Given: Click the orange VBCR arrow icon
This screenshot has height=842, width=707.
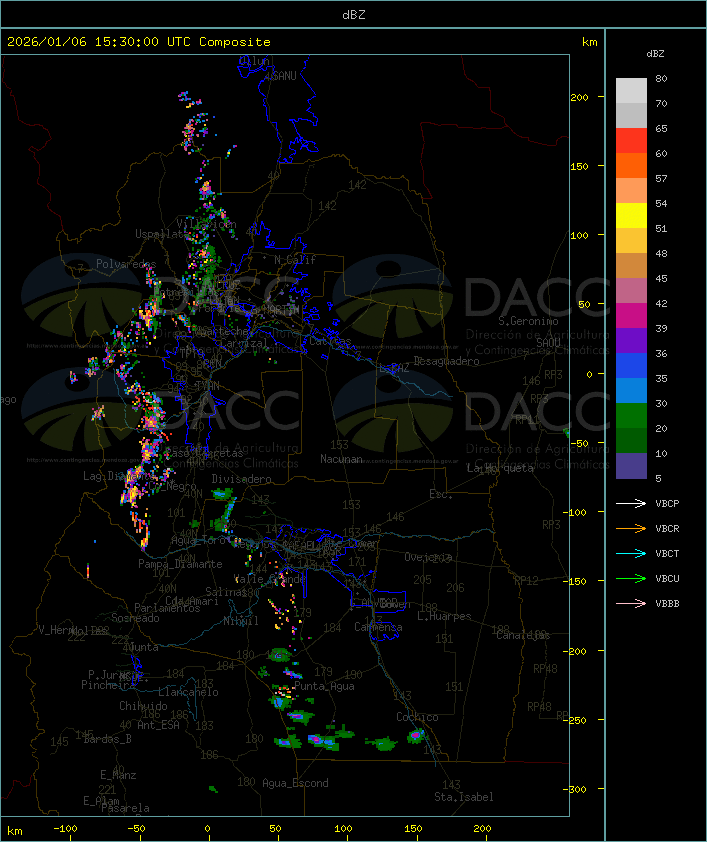Looking at the screenshot, I should click(632, 528).
